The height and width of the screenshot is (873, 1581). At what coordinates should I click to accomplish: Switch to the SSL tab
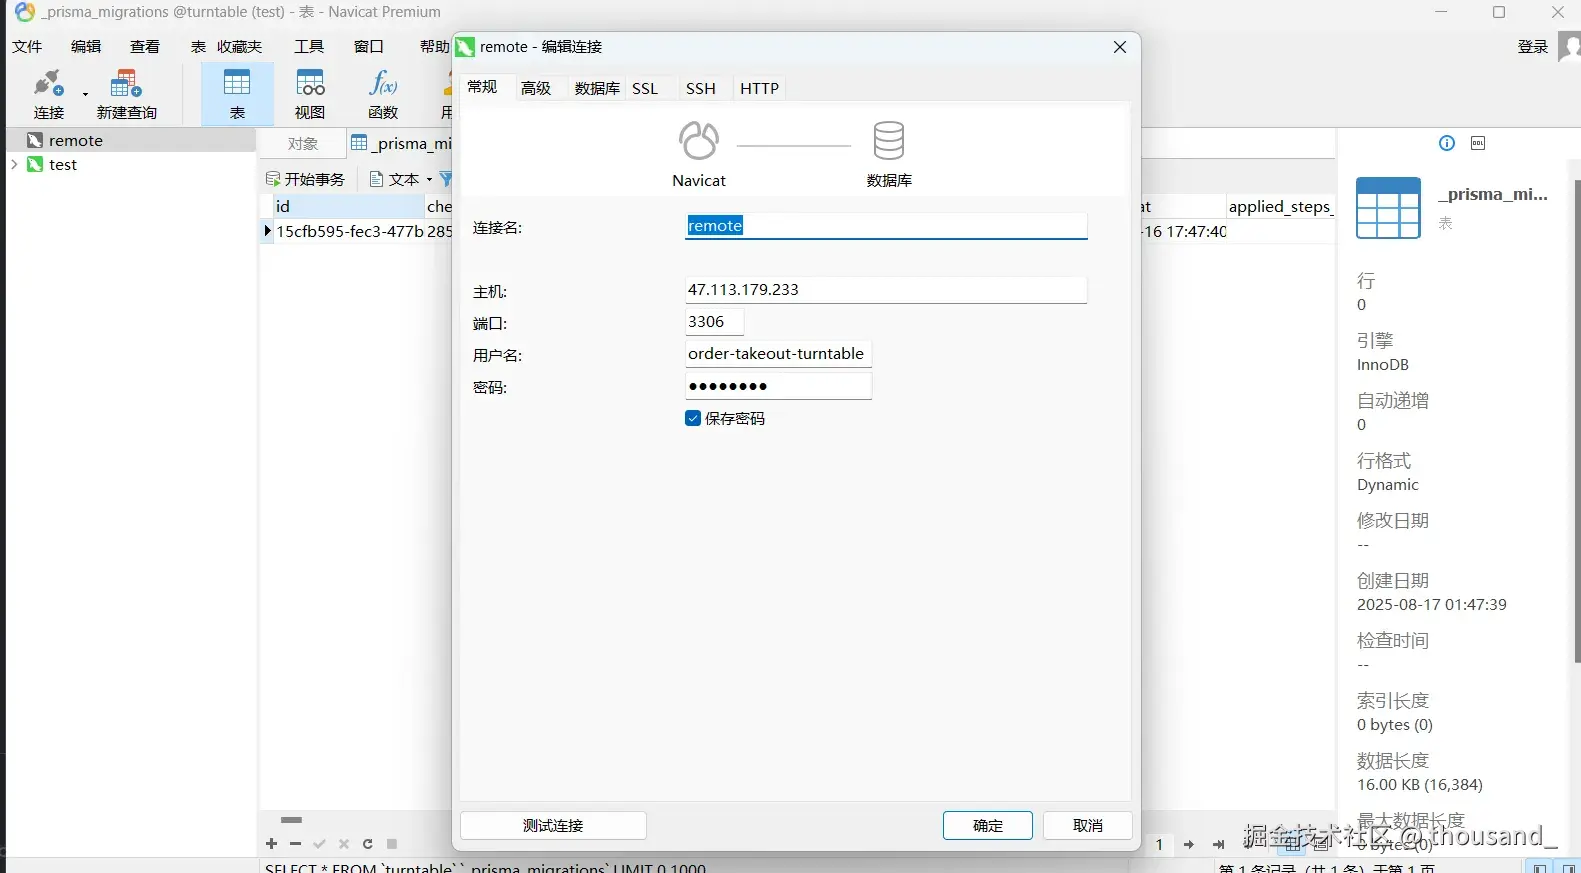(645, 88)
